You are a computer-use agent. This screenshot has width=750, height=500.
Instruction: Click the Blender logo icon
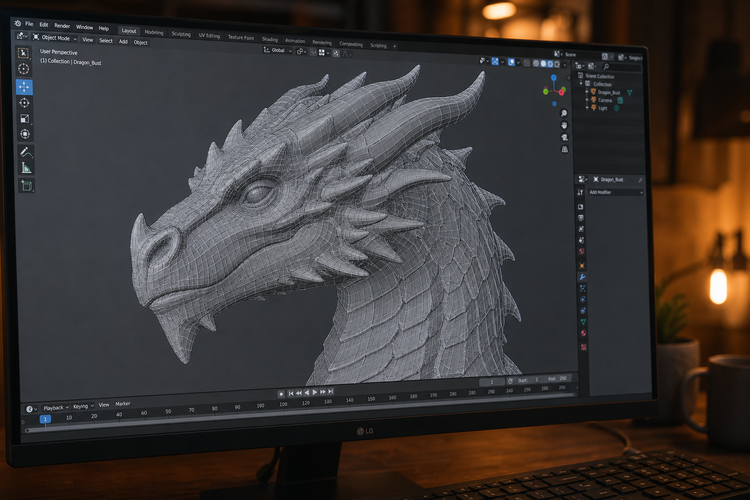point(18,23)
